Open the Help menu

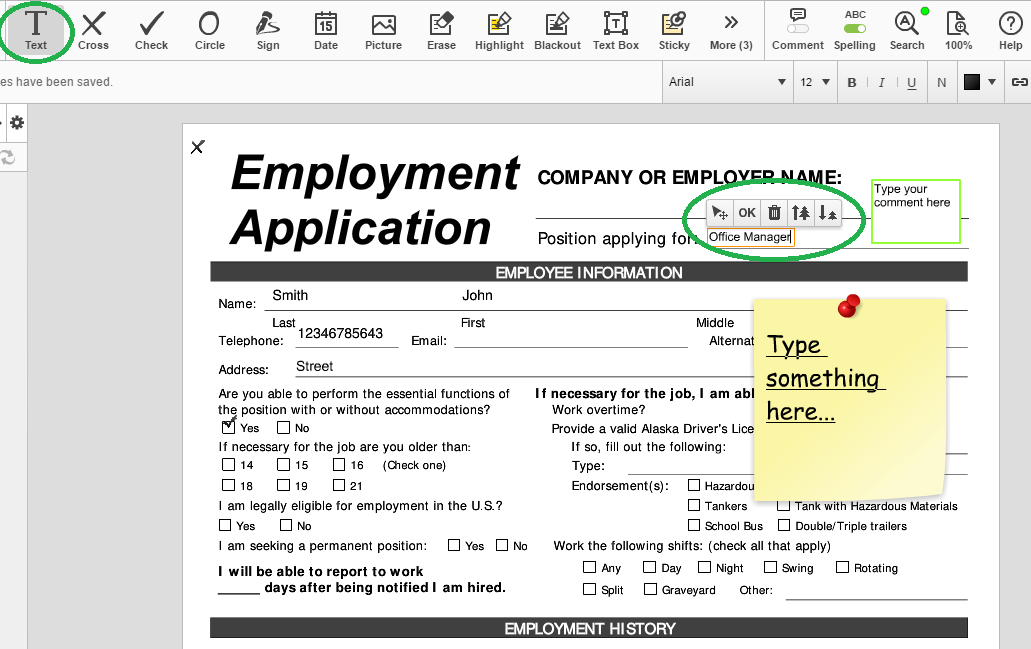click(1011, 30)
